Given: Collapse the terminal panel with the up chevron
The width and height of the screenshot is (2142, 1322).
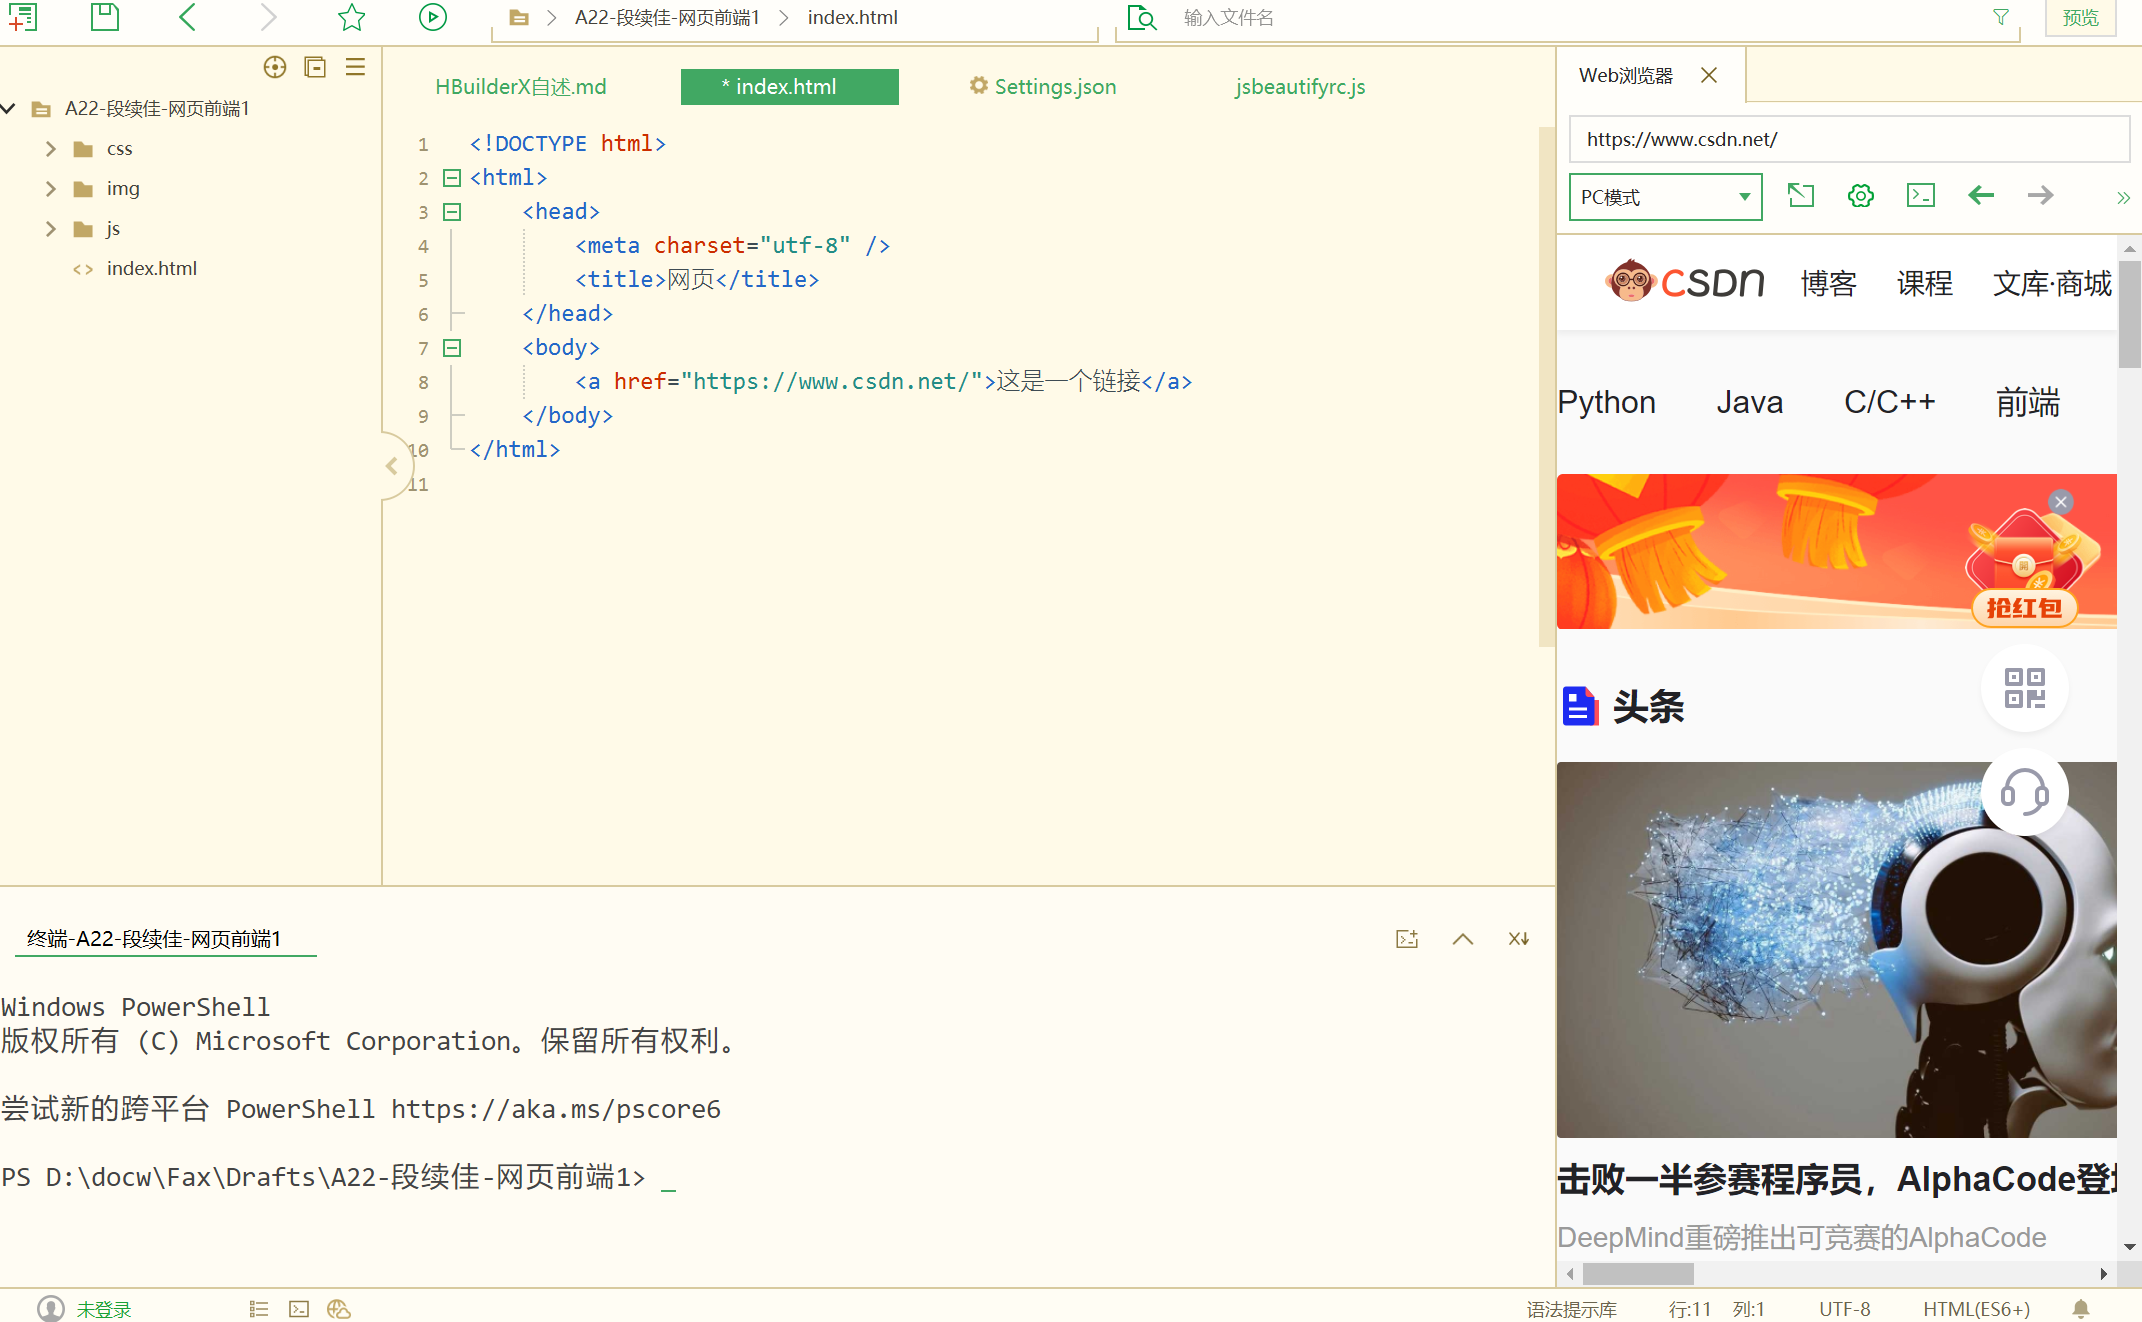Looking at the screenshot, I should [1463, 938].
